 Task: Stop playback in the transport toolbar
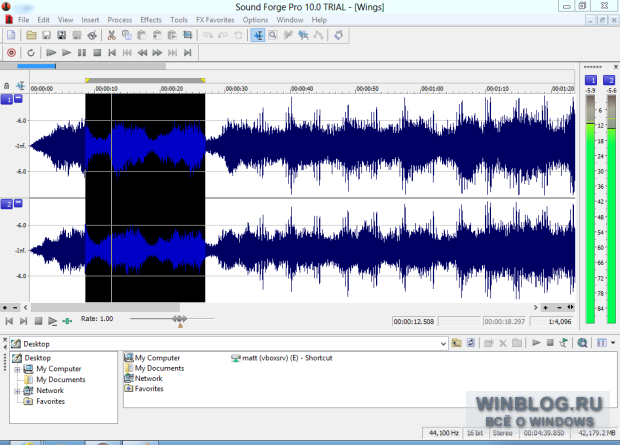click(97, 53)
